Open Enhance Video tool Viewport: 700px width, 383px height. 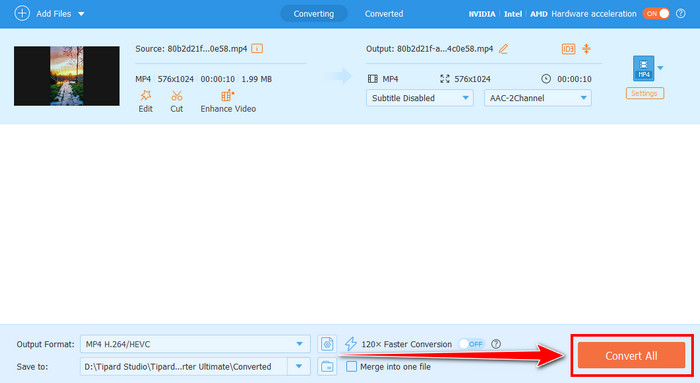click(228, 101)
